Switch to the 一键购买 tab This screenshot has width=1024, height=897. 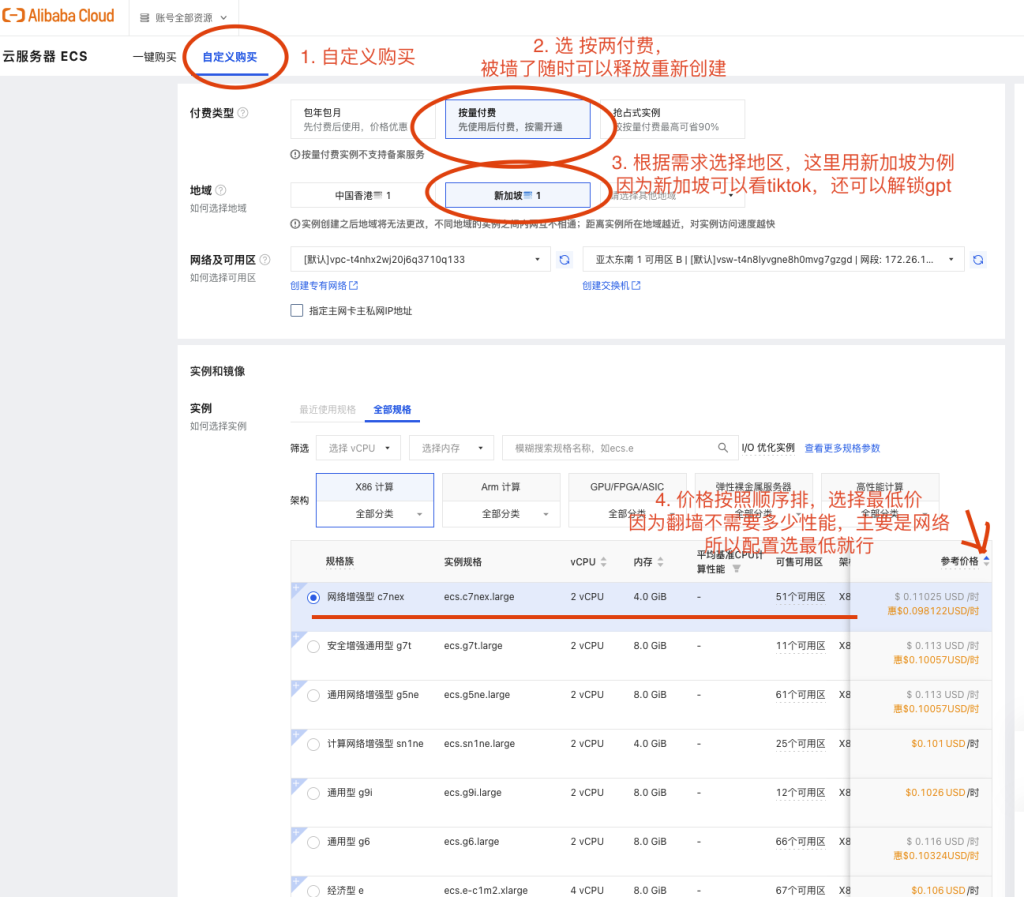point(154,57)
